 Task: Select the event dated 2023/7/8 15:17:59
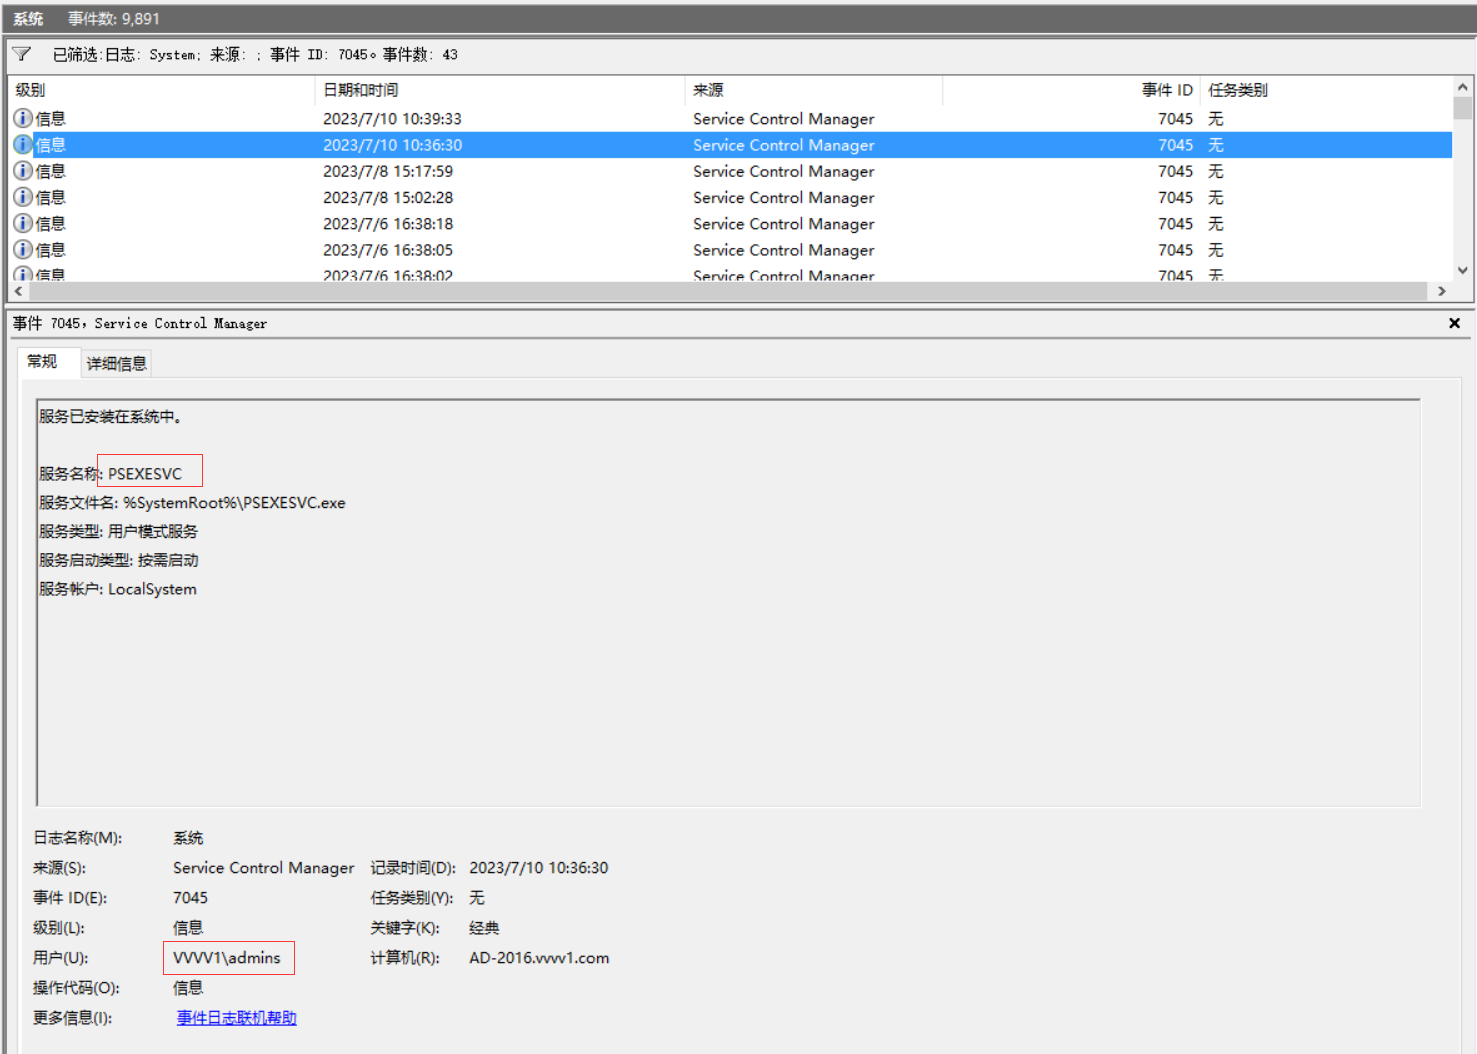pyautogui.click(x=500, y=171)
